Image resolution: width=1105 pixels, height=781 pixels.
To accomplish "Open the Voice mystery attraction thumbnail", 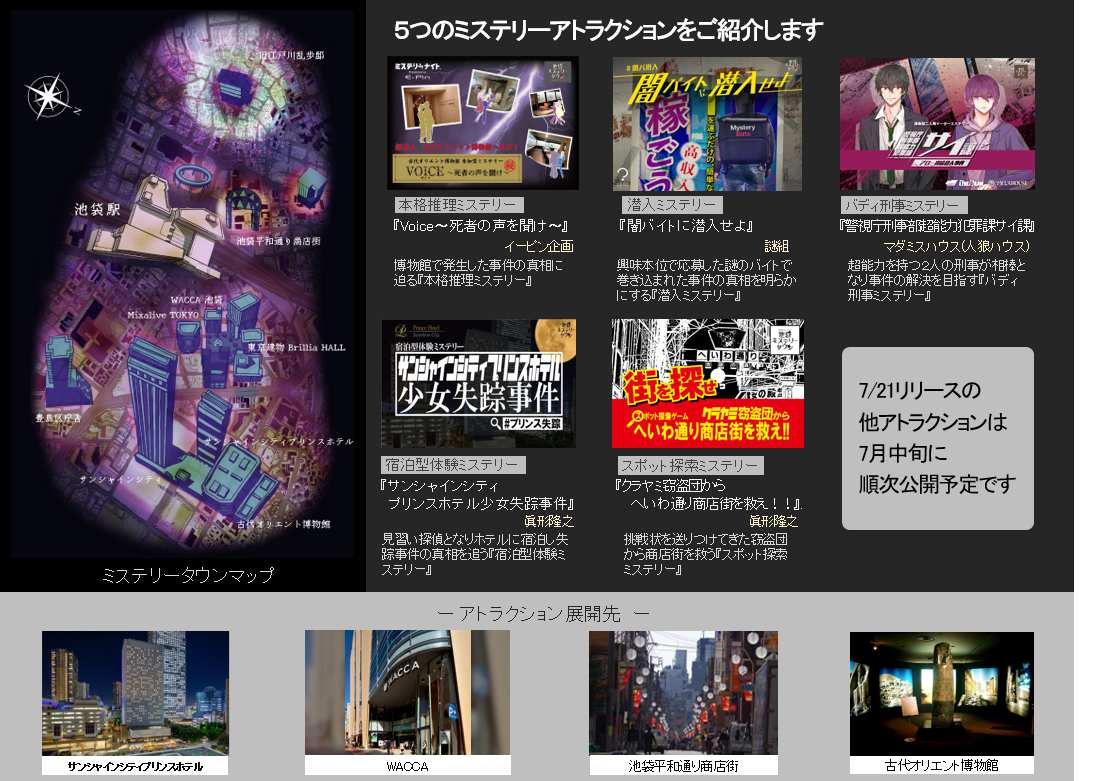I will [483, 123].
